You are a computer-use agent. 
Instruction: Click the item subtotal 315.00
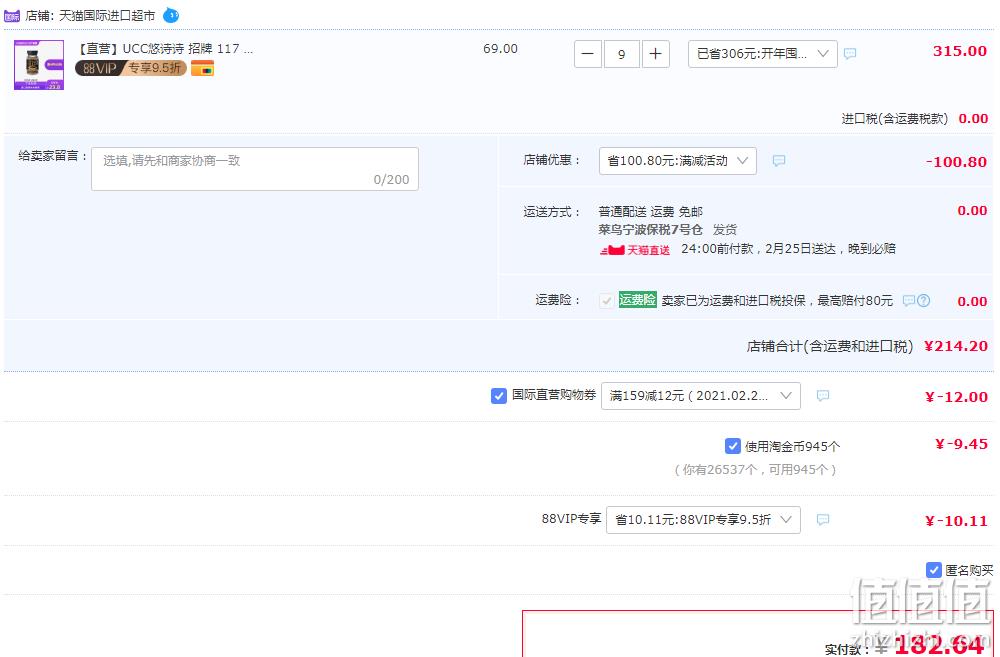(x=960, y=51)
